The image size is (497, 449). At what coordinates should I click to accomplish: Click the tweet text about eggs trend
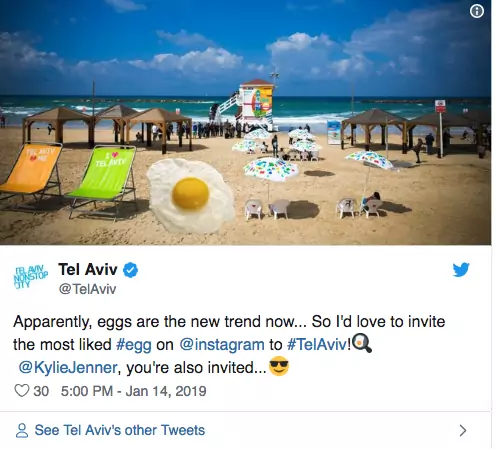[229, 345]
